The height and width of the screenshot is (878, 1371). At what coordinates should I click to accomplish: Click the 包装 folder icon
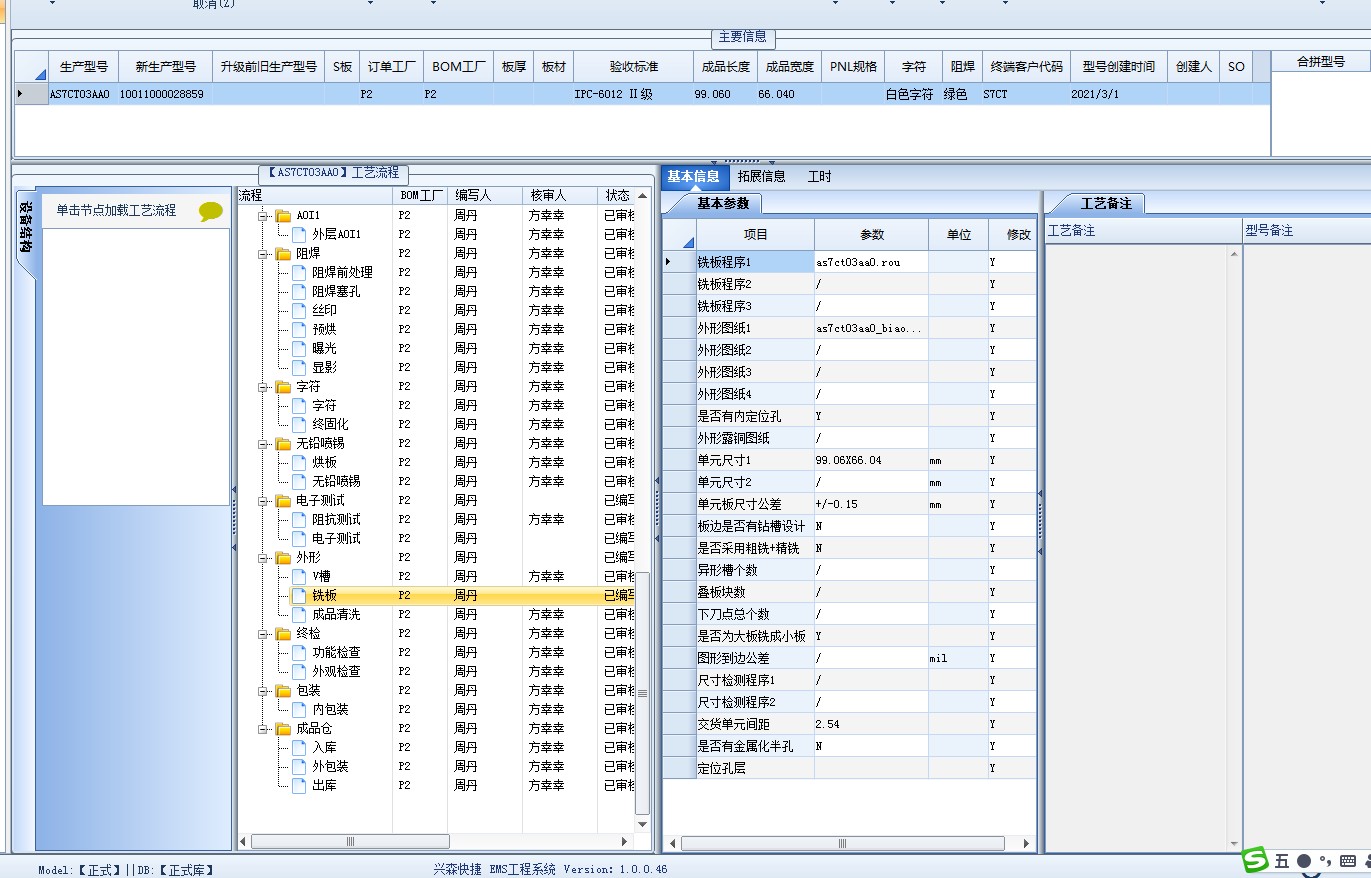(x=283, y=691)
